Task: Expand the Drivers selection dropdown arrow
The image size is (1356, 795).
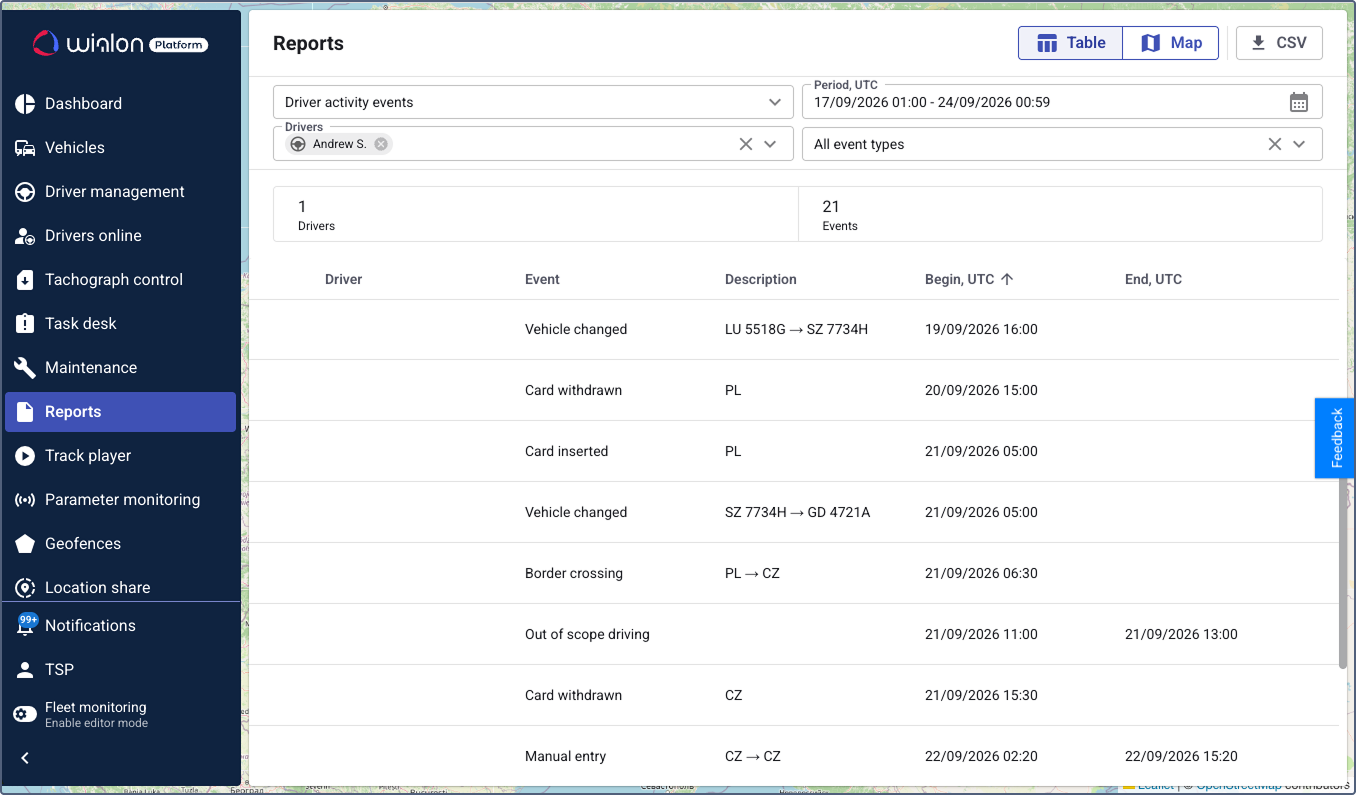Action: pyautogui.click(x=770, y=144)
